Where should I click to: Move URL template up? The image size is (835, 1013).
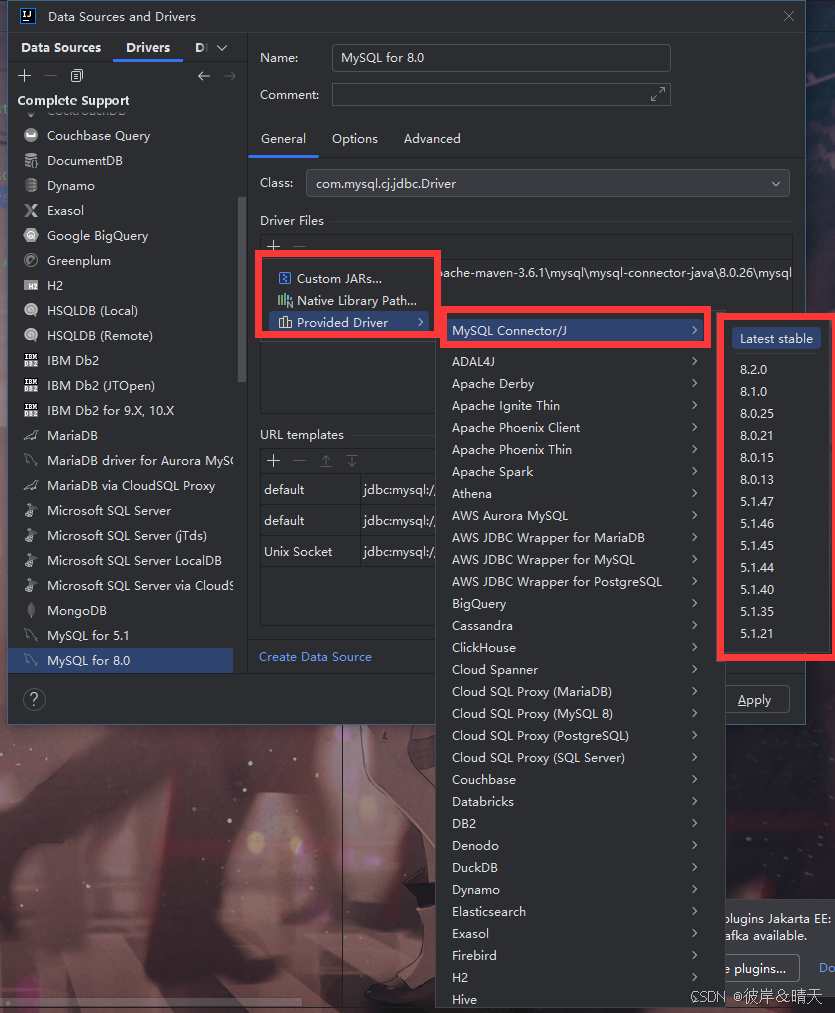click(326, 461)
